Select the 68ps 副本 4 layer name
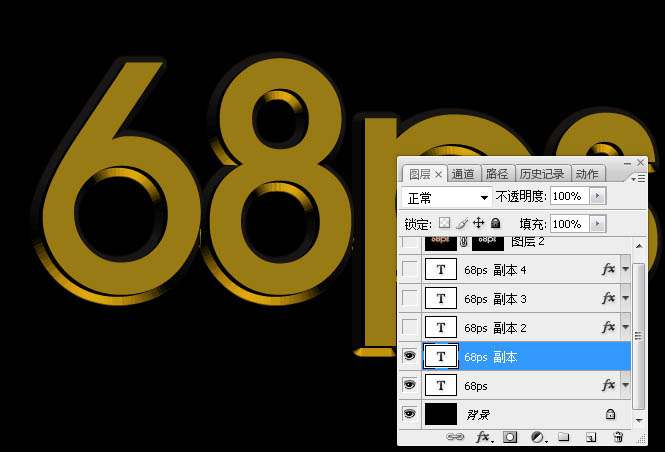665x452 pixels. click(x=495, y=270)
